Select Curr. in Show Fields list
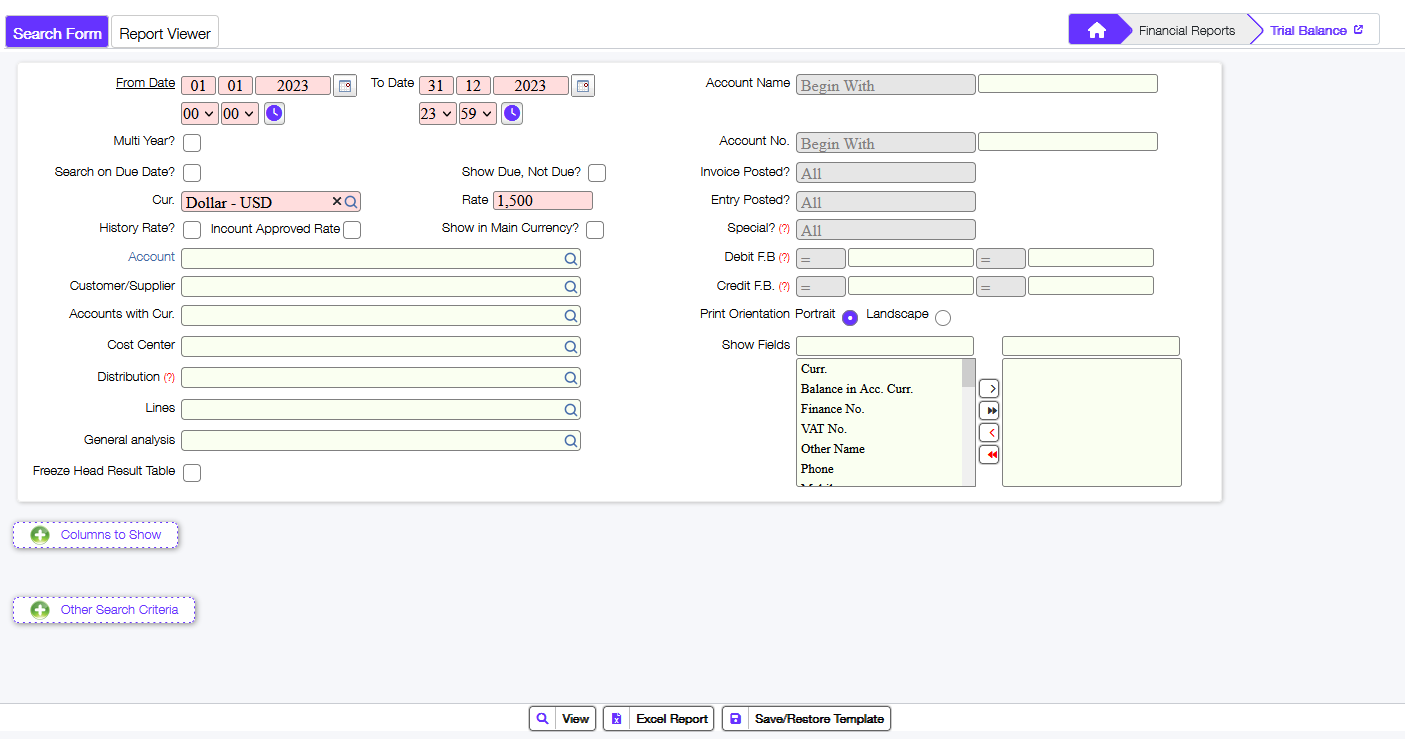The width and height of the screenshot is (1405, 739). 879,369
